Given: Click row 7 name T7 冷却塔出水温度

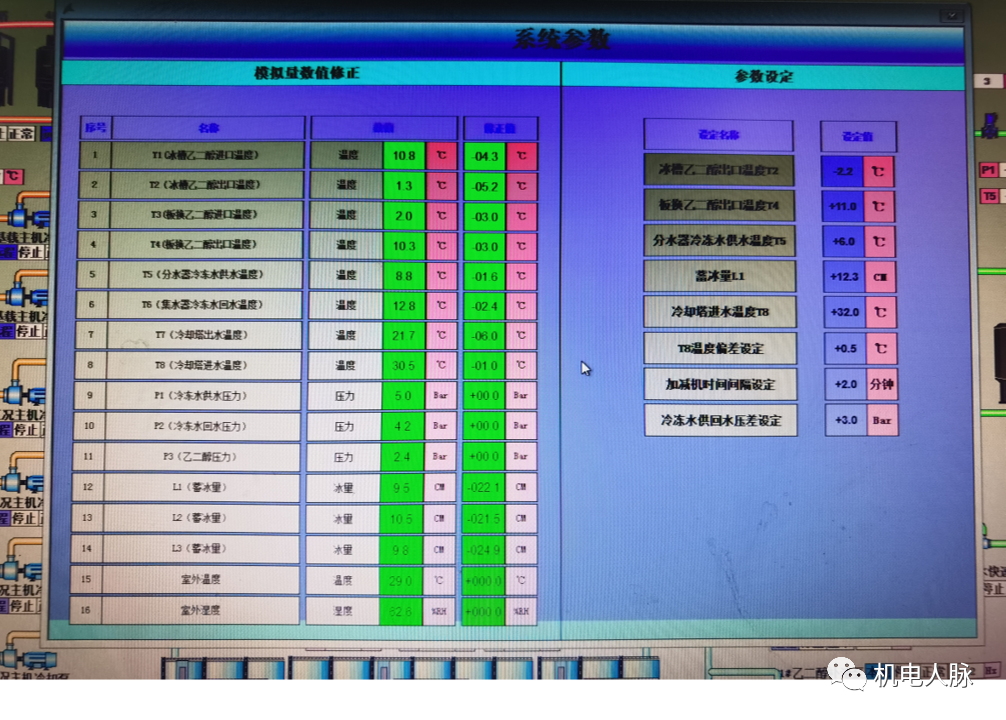Looking at the screenshot, I should [x=203, y=335].
